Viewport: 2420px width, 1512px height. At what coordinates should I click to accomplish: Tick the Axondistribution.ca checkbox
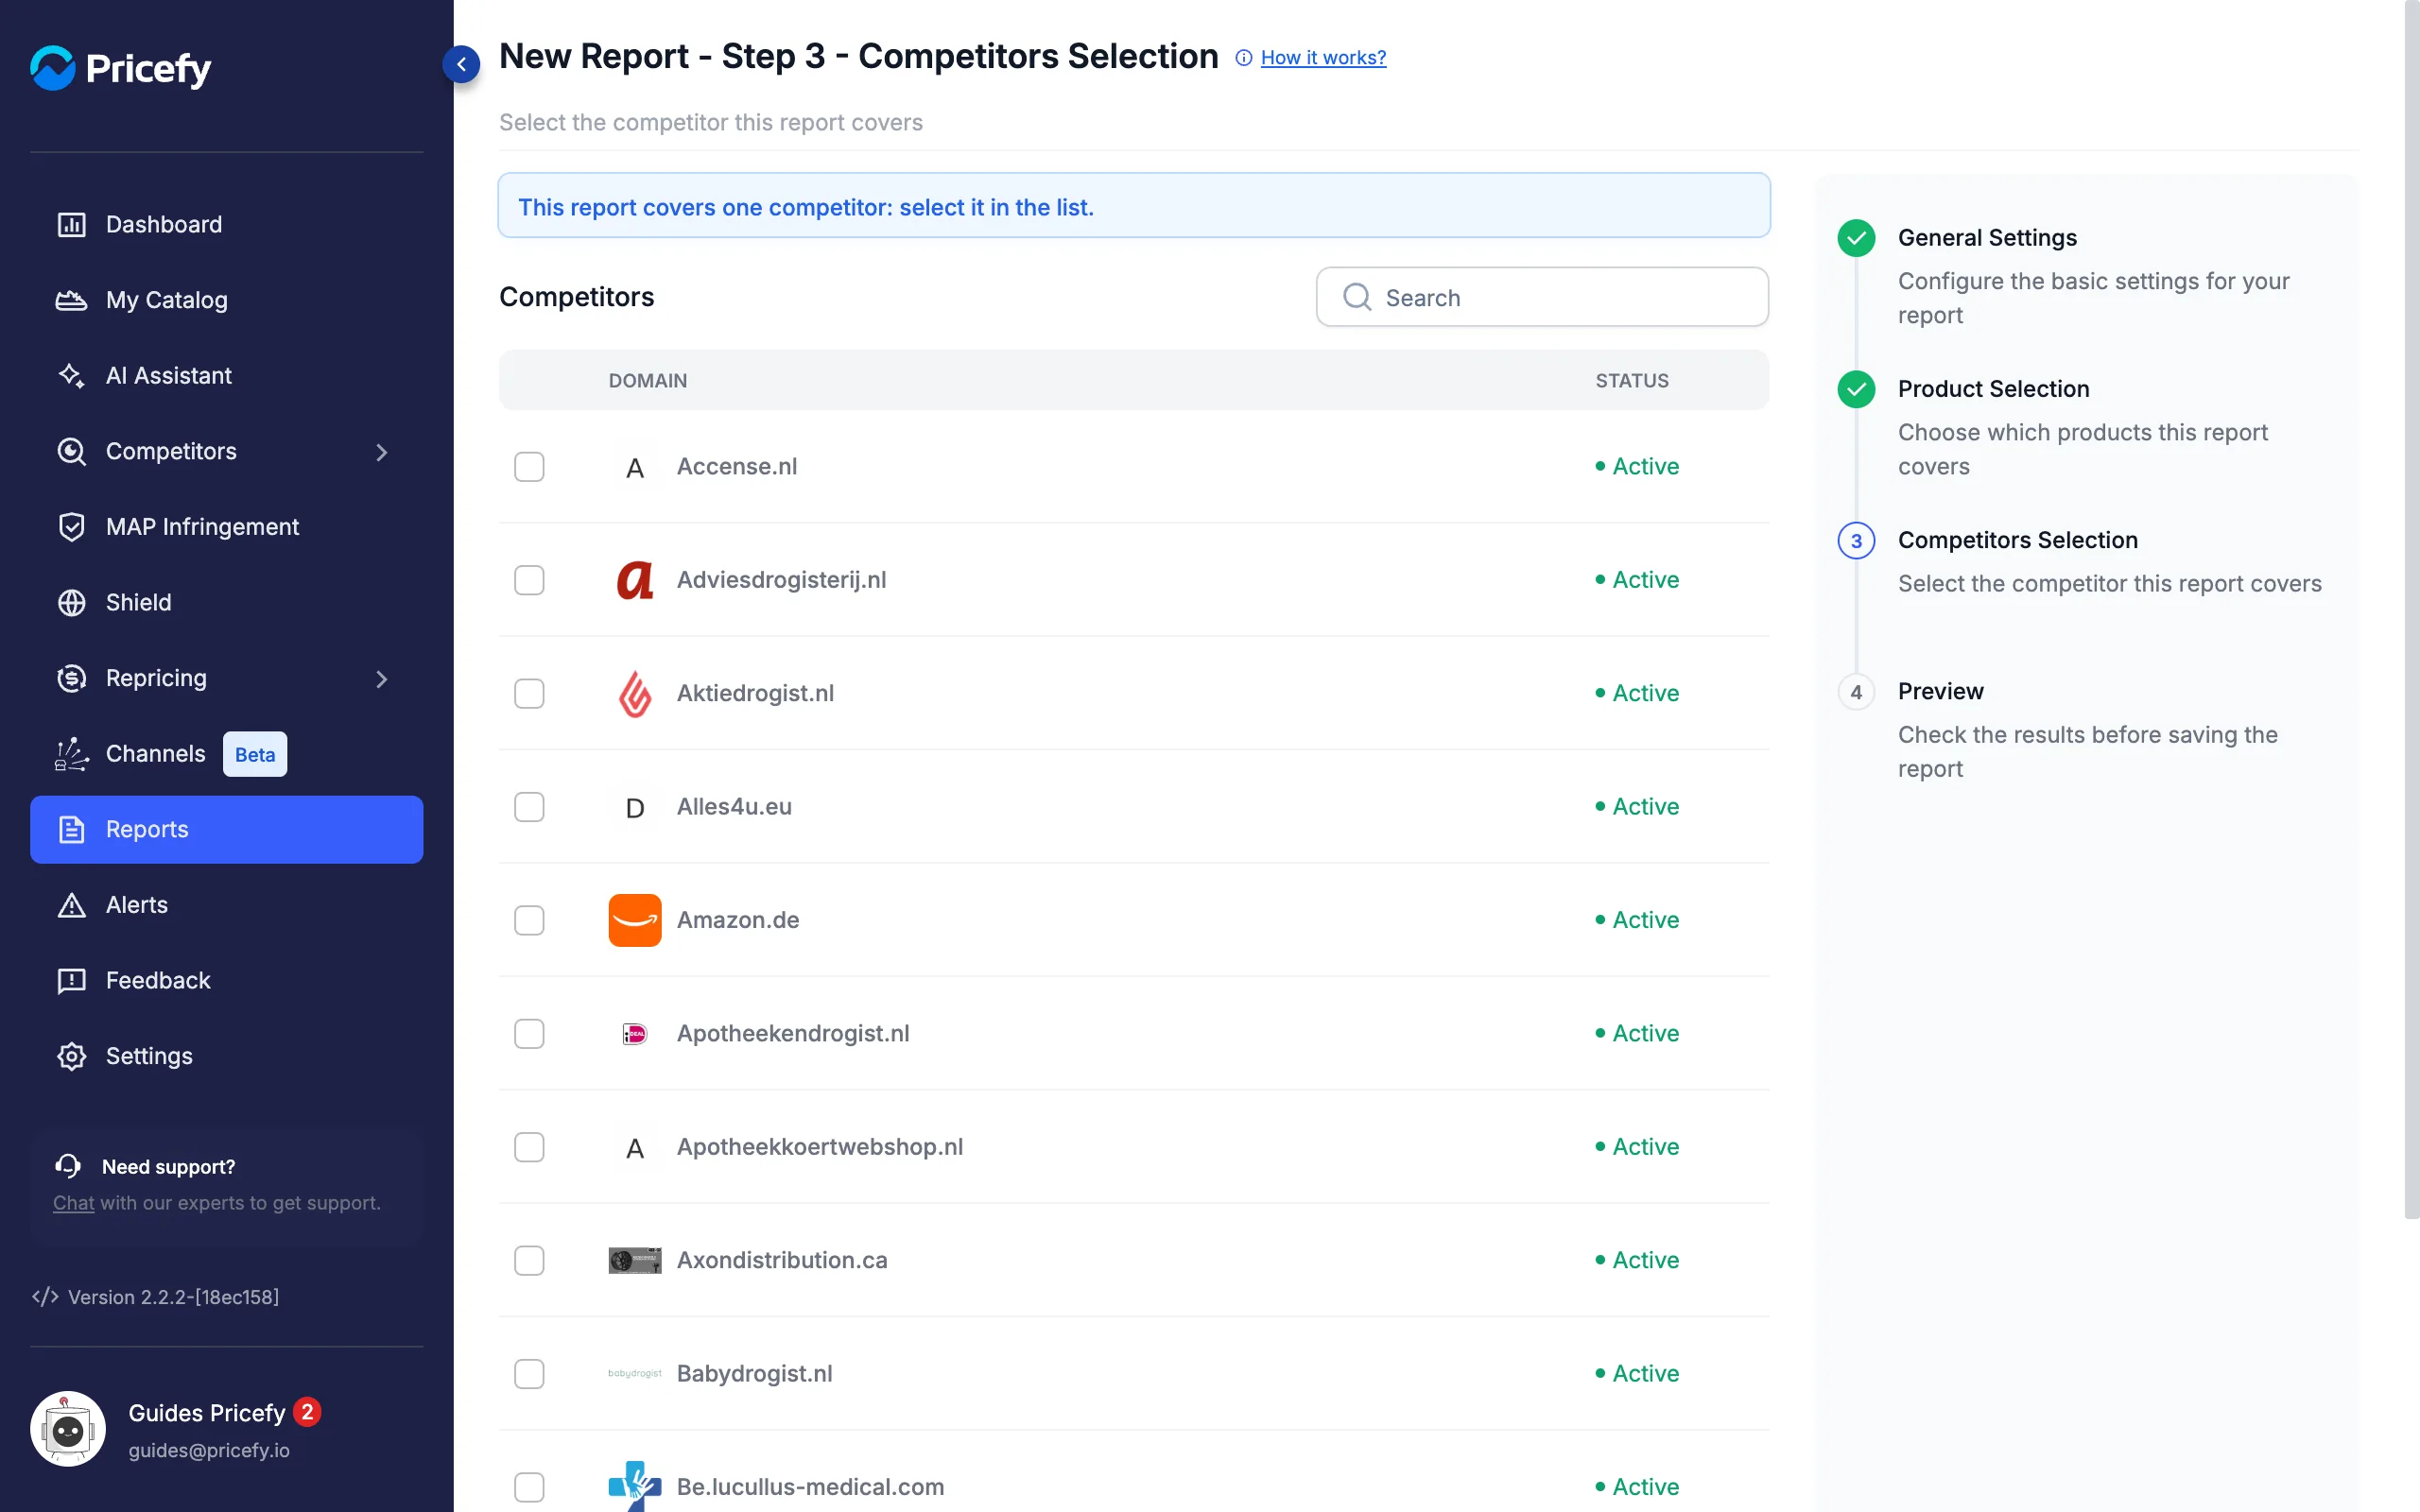[529, 1260]
